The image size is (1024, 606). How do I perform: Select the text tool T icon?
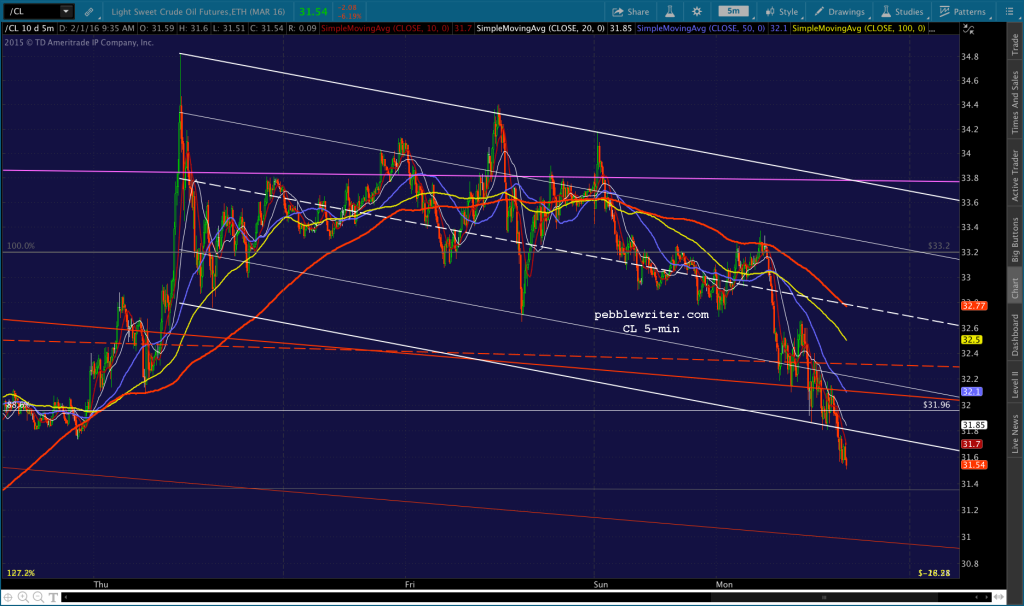53,597
